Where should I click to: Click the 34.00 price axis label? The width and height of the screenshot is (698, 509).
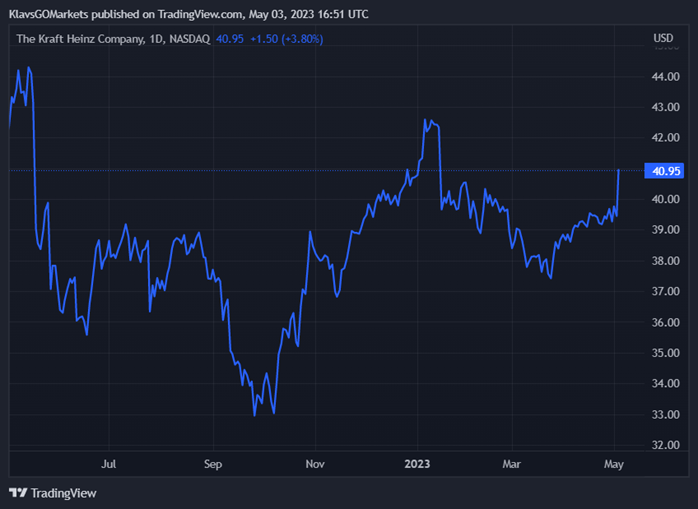click(x=666, y=383)
